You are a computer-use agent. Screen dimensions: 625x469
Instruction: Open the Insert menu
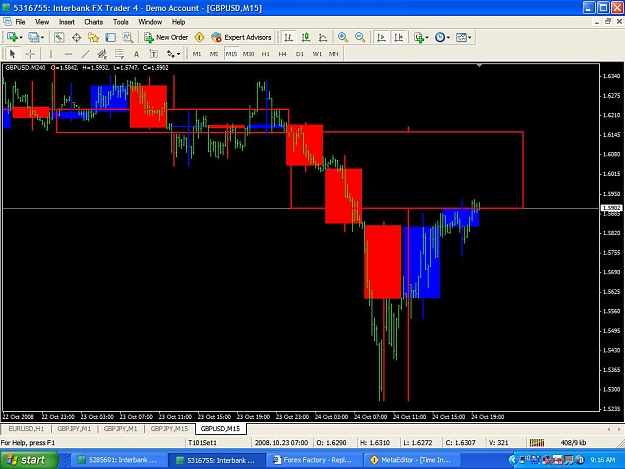point(67,22)
